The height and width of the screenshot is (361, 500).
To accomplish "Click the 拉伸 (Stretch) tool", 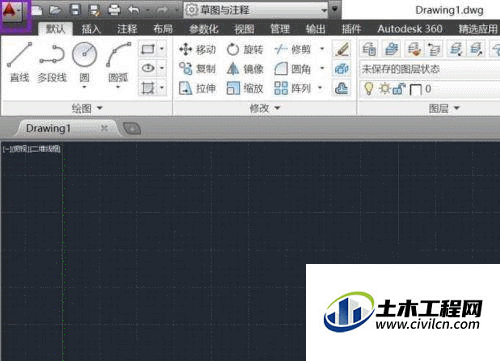I will [197, 88].
